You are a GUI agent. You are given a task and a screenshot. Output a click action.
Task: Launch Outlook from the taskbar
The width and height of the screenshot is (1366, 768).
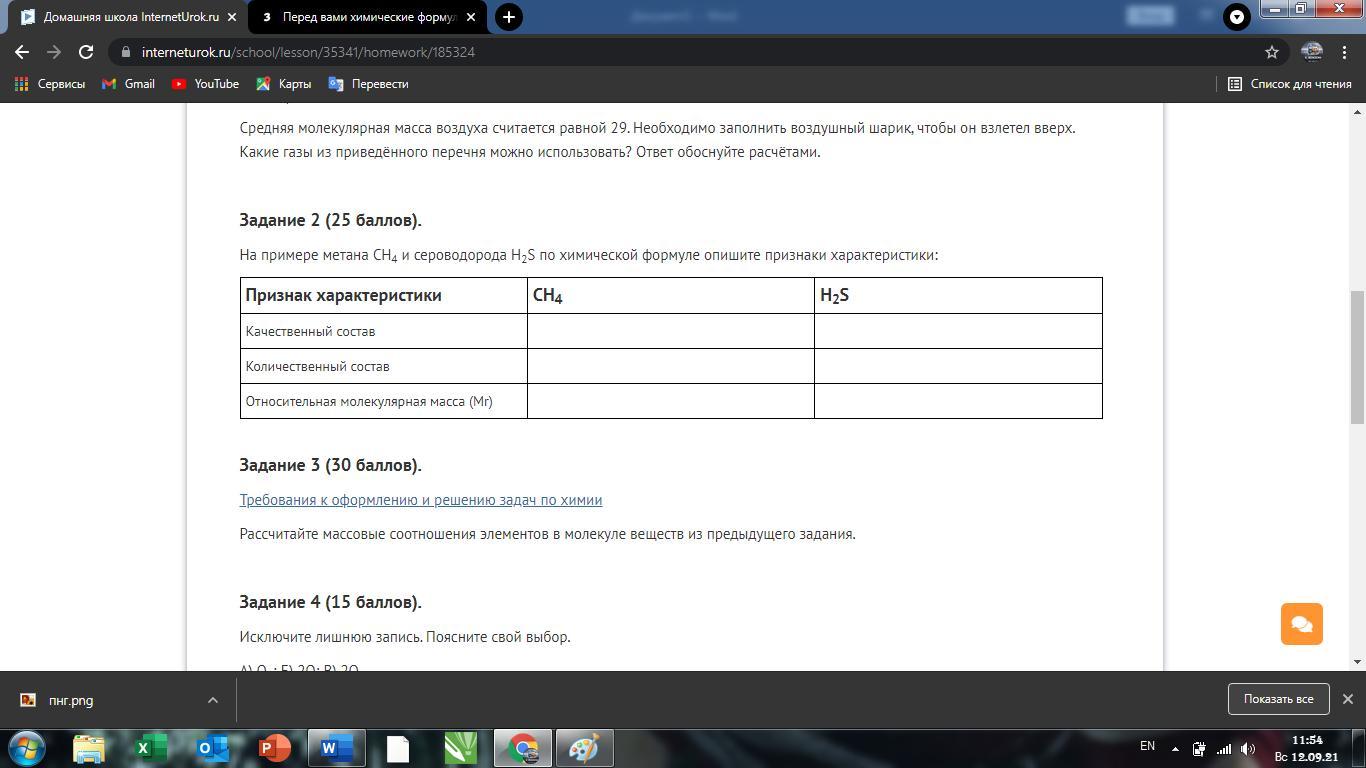tap(213, 748)
